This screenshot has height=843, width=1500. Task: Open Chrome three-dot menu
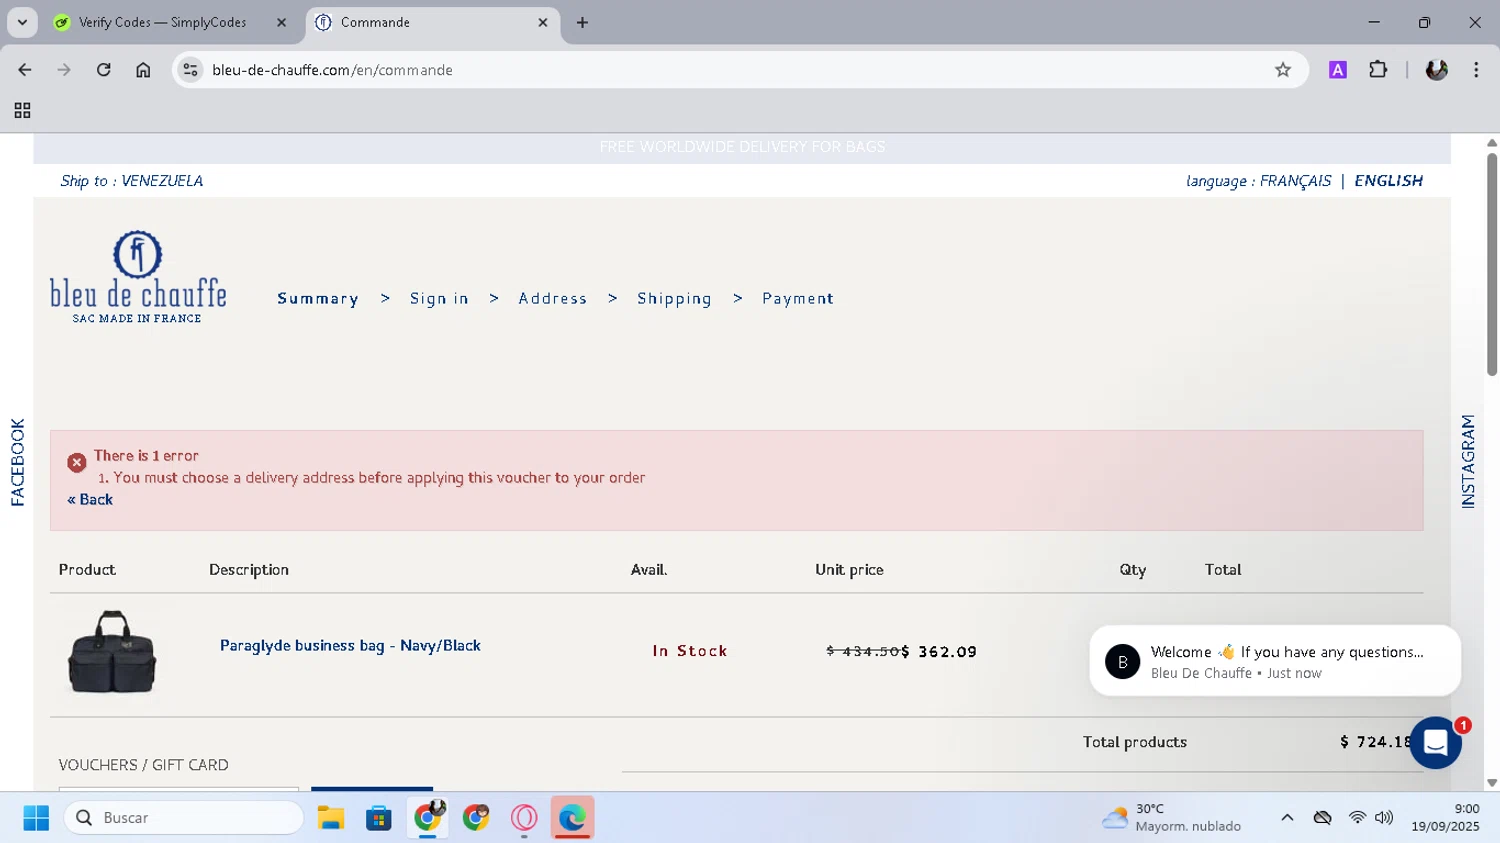tap(1476, 70)
